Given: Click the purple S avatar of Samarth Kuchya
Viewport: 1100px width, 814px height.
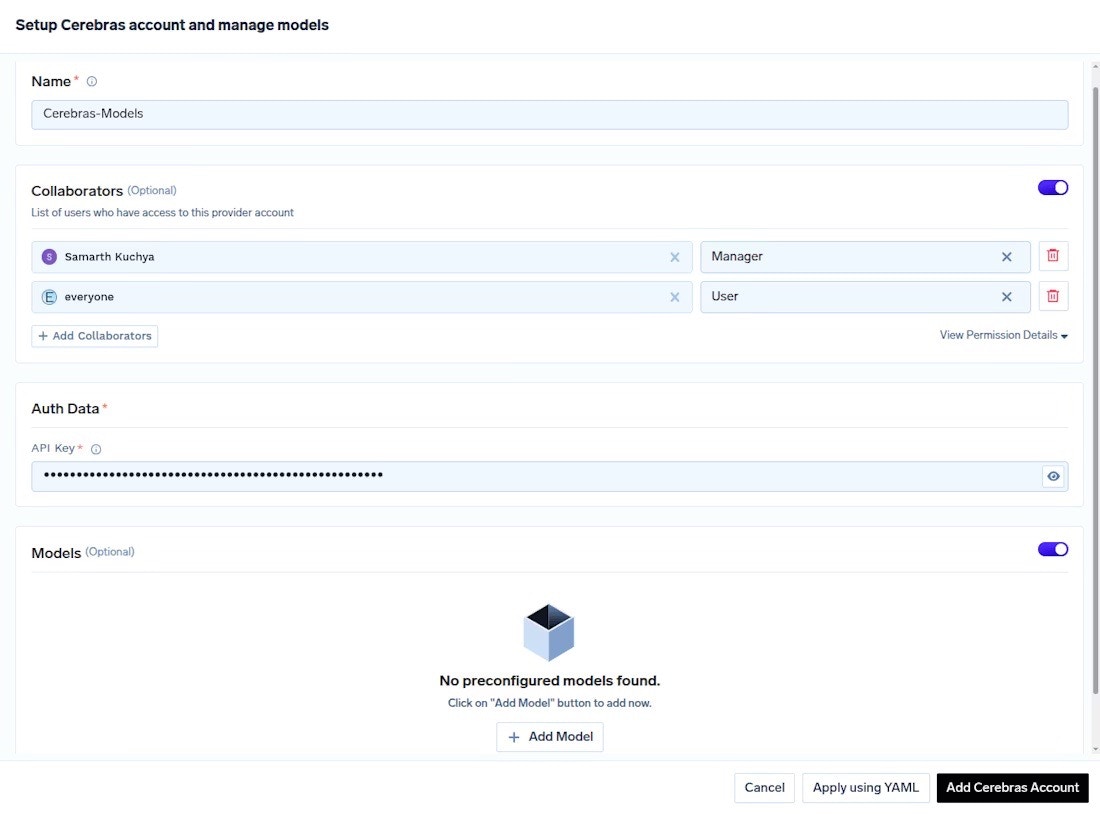Looking at the screenshot, I should pos(49,257).
